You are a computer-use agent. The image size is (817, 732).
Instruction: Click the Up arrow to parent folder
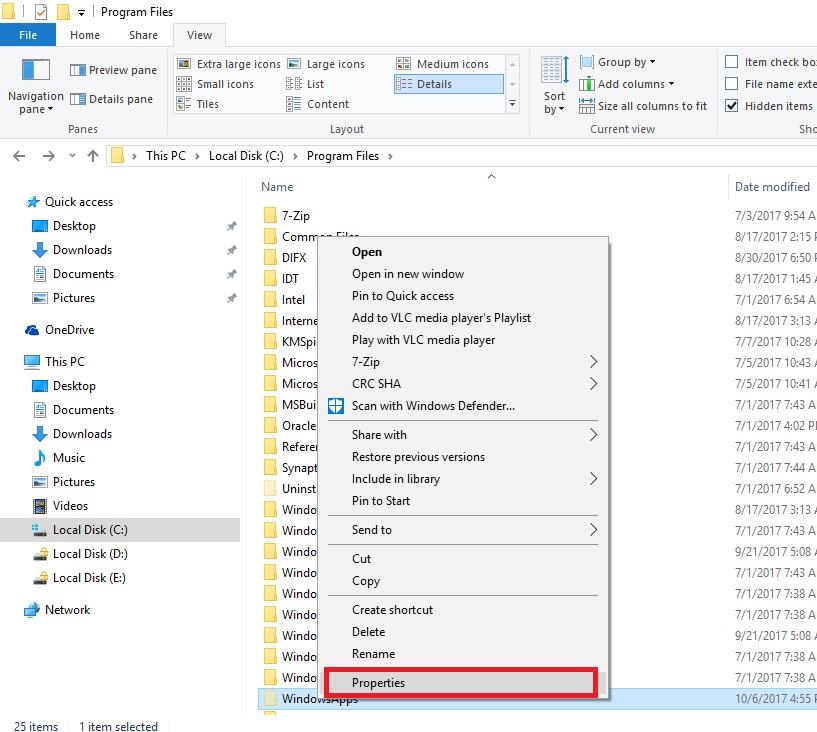93,155
